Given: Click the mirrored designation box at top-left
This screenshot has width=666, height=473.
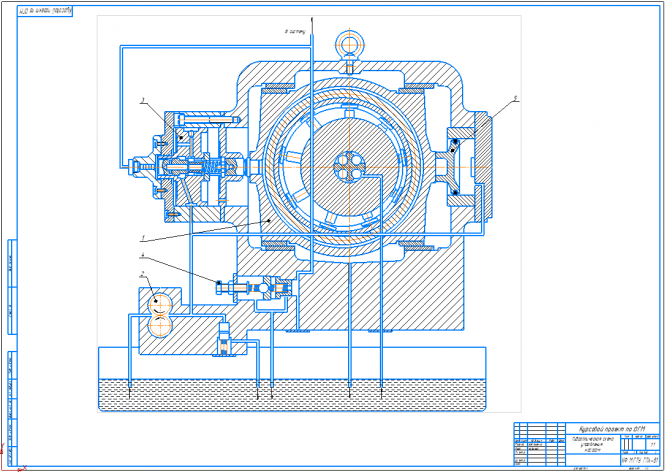Looking at the screenshot, I should pyautogui.click(x=45, y=11).
